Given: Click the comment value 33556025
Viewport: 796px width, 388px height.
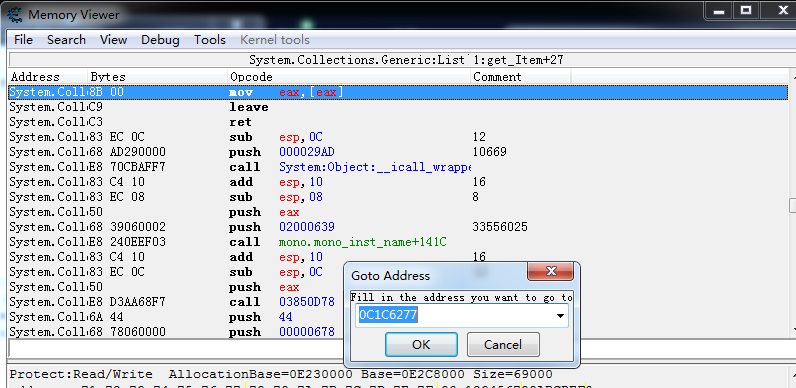Looking at the screenshot, I should click(500, 227).
